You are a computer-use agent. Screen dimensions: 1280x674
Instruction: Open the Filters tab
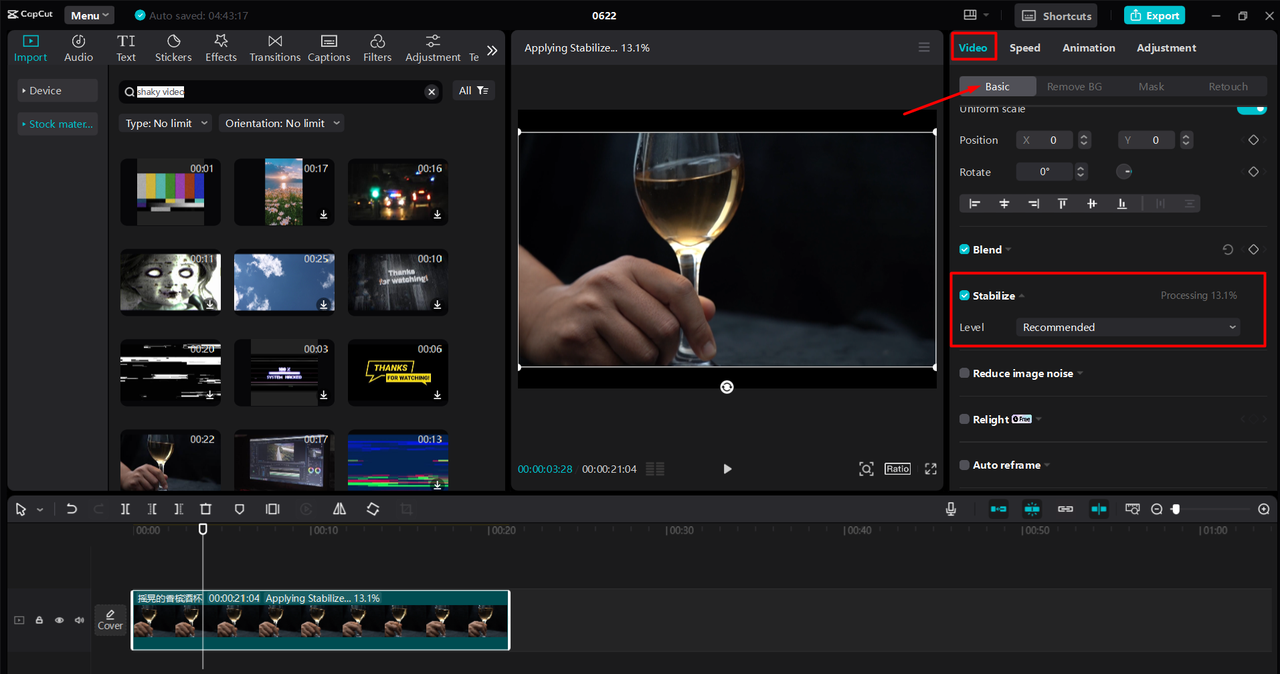pos(377,48)
